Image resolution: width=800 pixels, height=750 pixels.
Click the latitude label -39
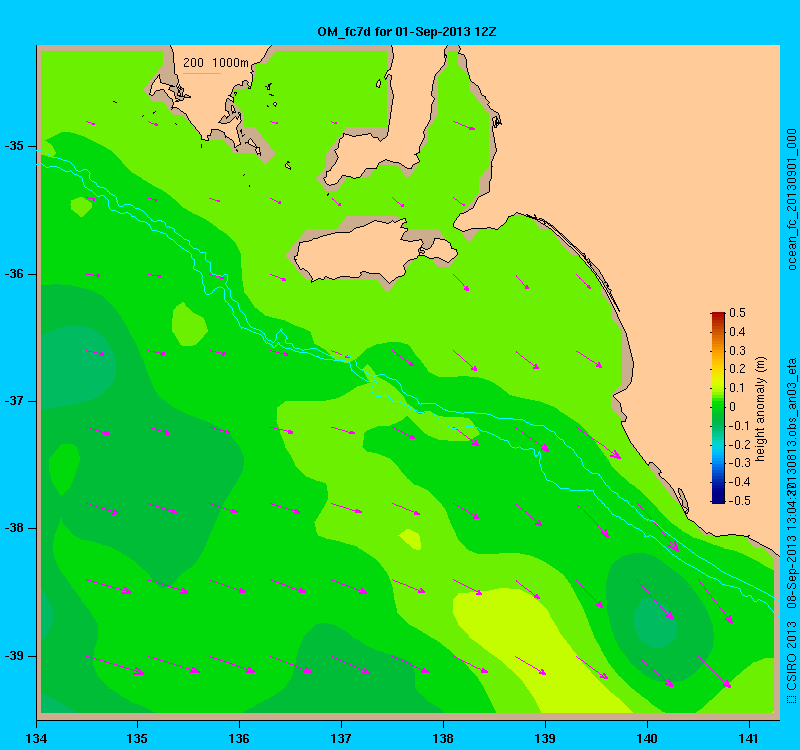pyautogui.click(x=14, y=656)
